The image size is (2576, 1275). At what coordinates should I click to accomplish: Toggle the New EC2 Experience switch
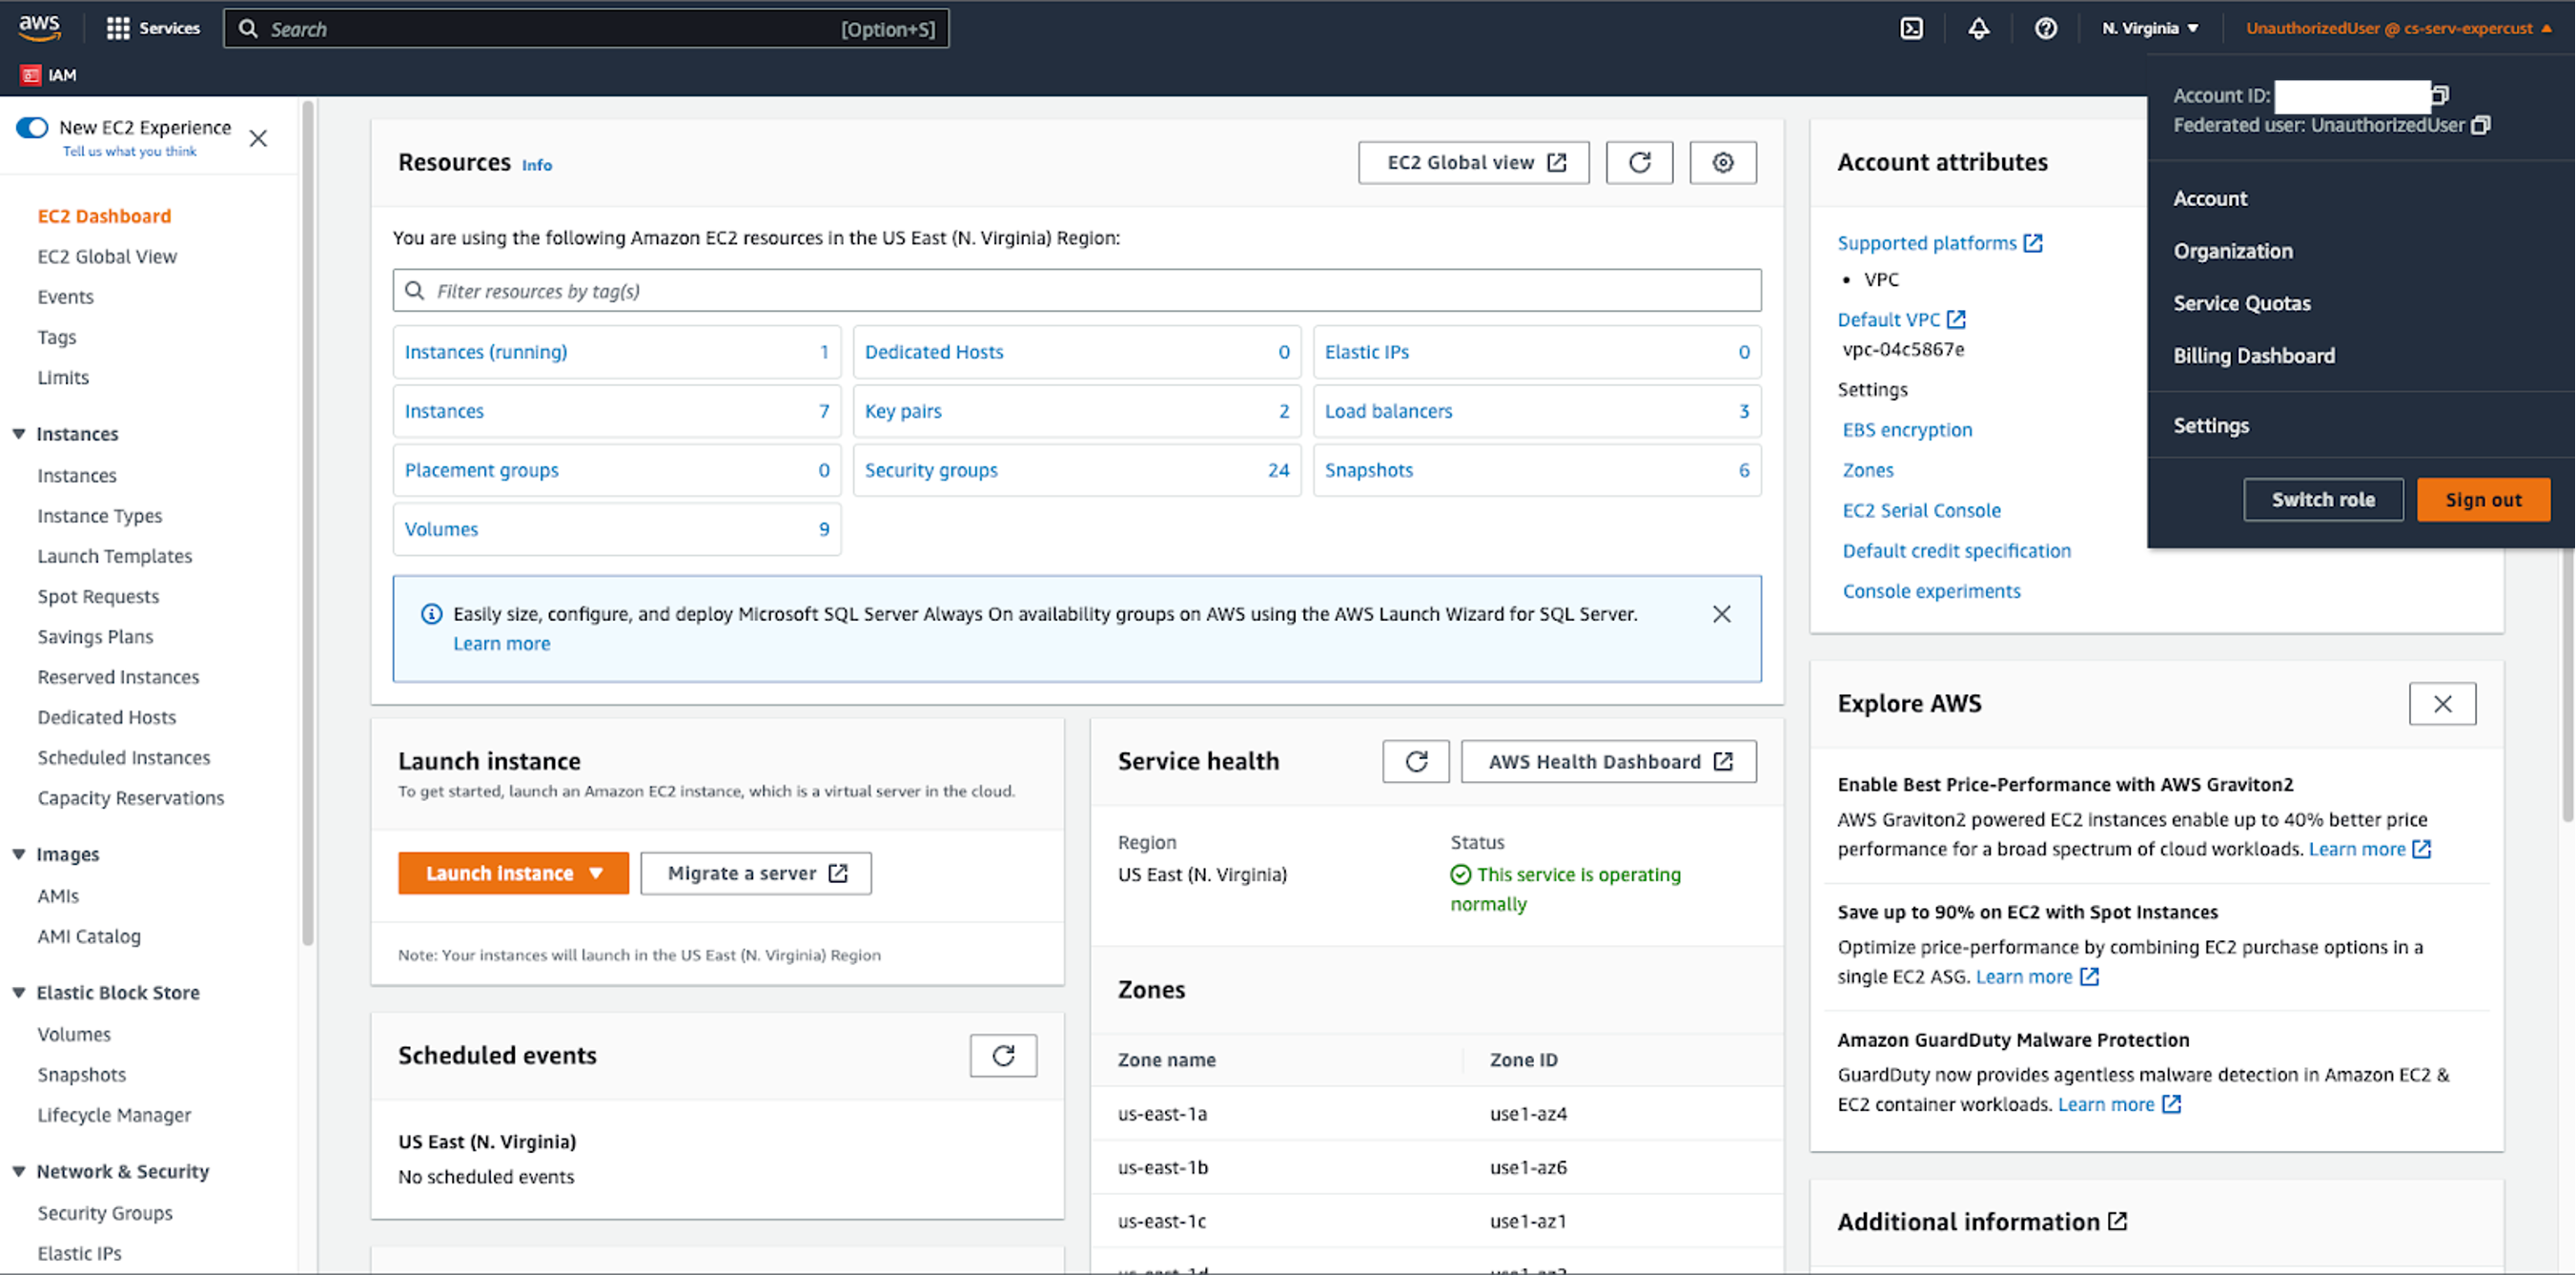(x=32, y=127)
